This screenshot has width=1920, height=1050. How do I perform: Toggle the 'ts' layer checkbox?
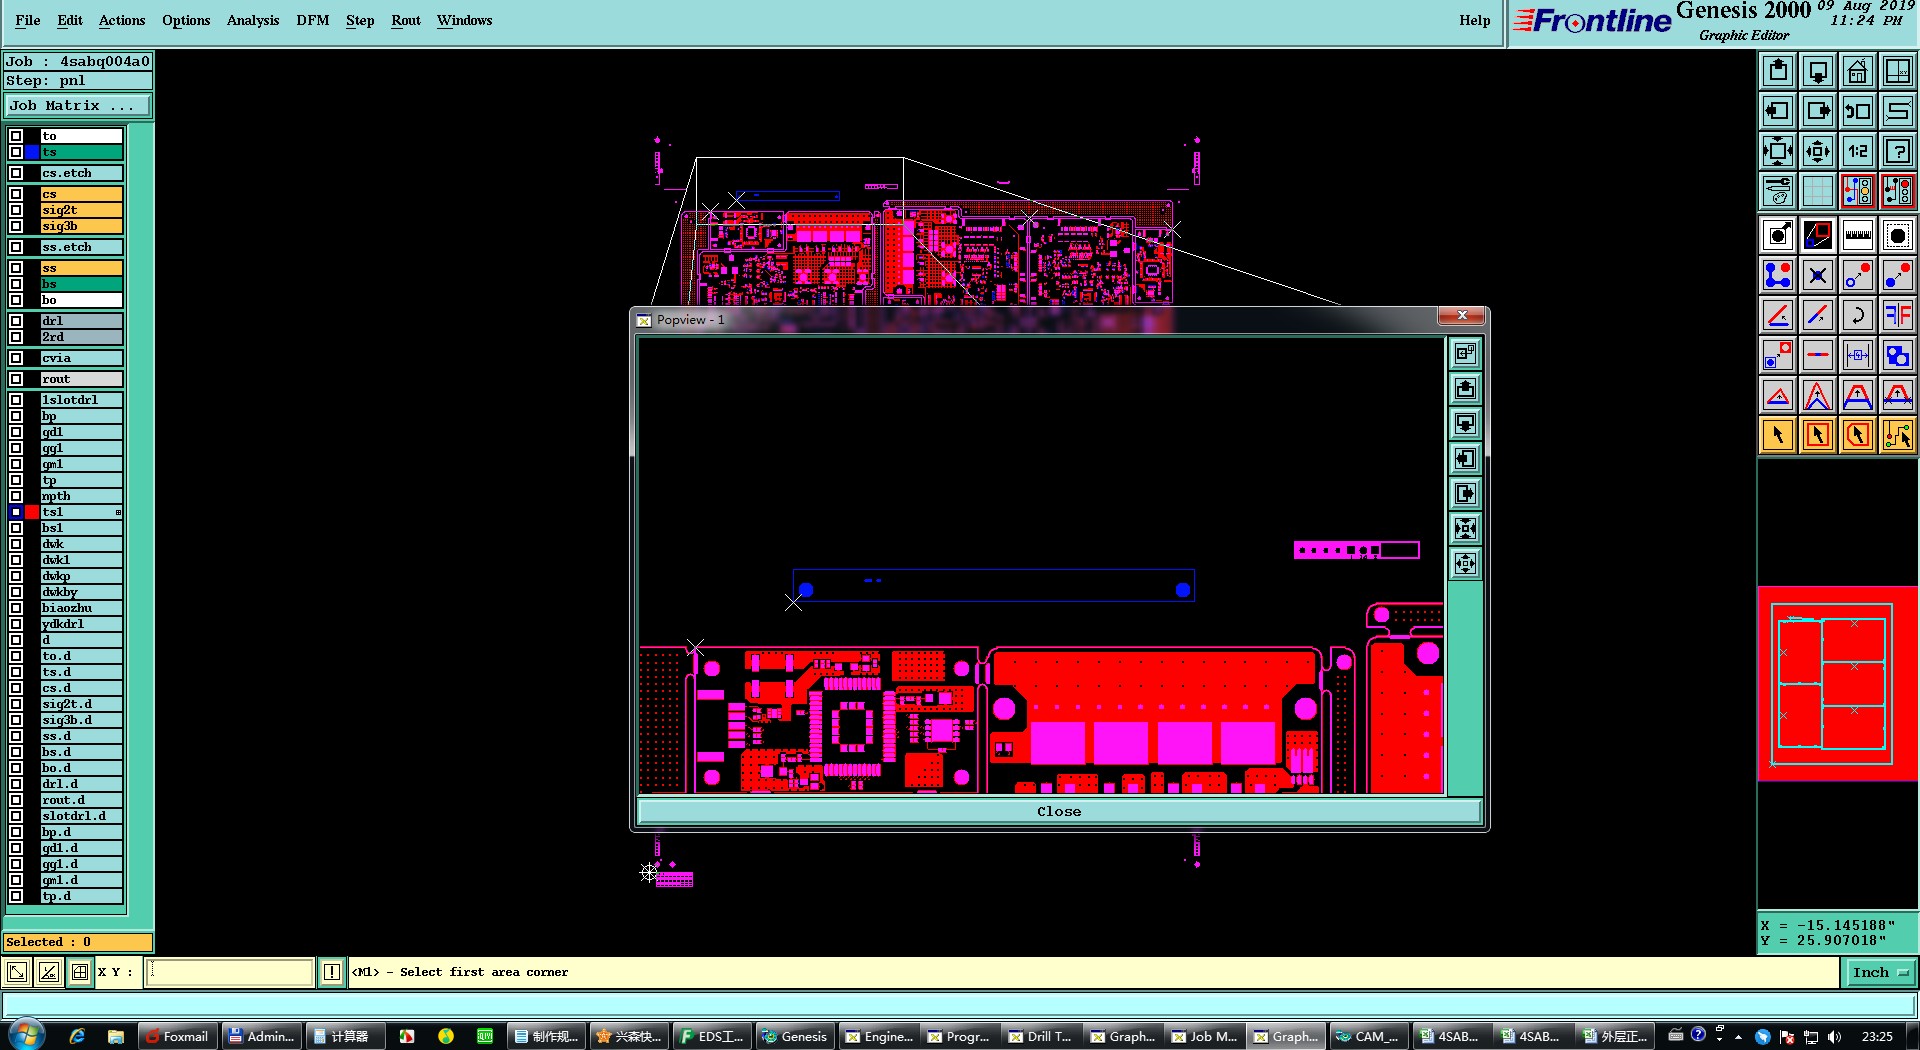16,152
